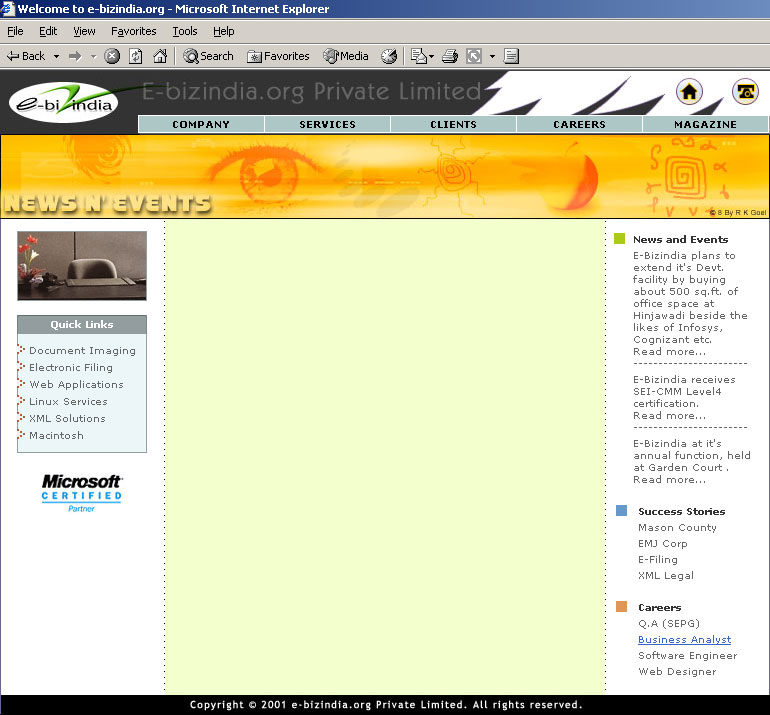Open the XML Legal success story
This screenshot has width=770, height=715.
666,576
